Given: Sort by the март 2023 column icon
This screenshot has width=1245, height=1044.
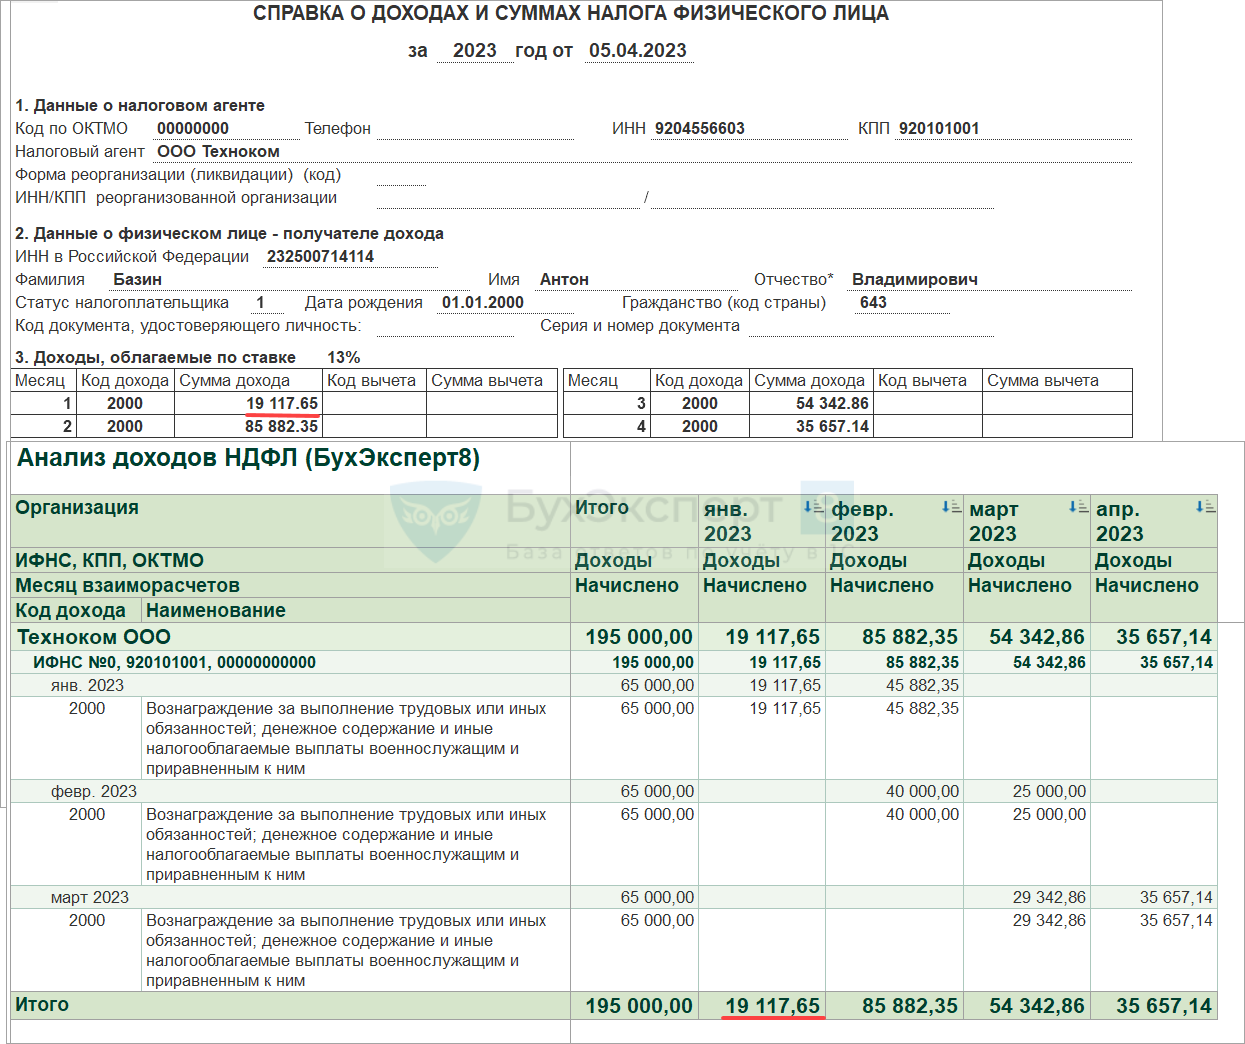Looking at the screenshot, I should point(1079,507).
